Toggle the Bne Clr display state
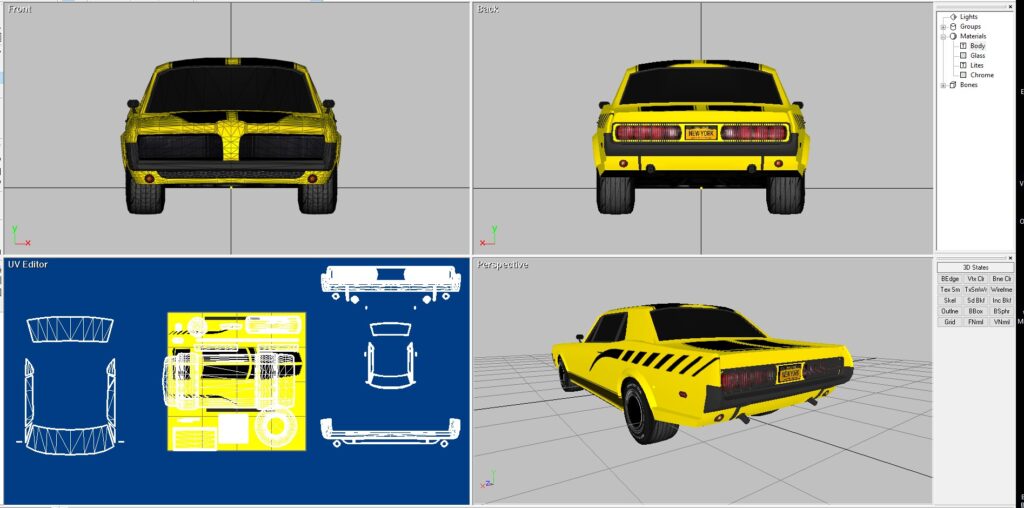Screen dimensions: 1024x508 click(1001, 279)
